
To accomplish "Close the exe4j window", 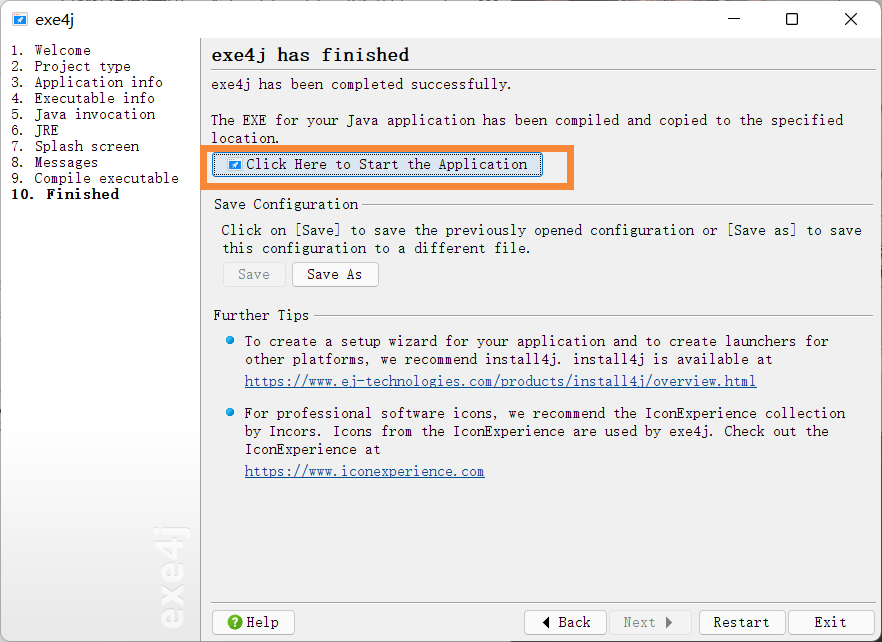I will (851, 19).
